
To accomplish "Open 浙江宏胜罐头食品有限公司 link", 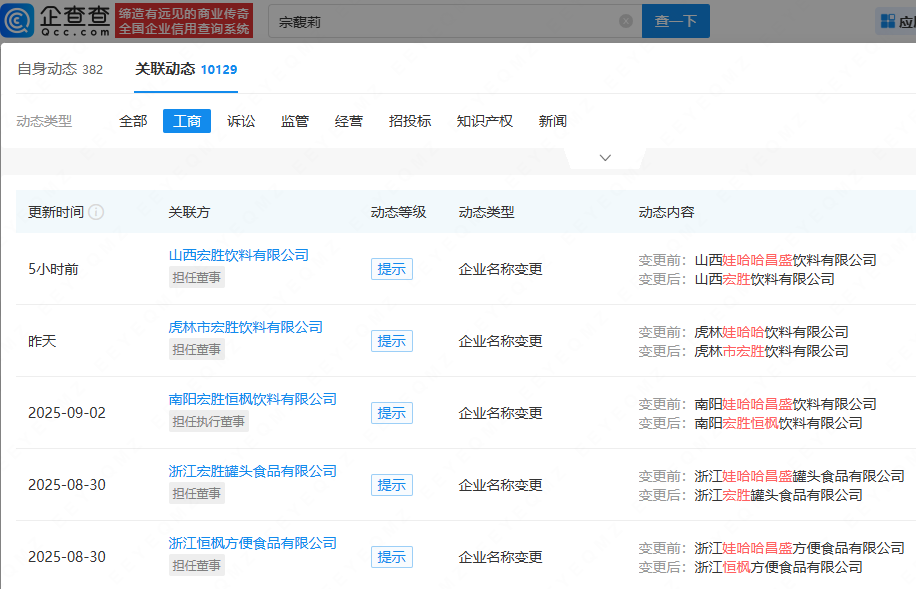I will 252,470.
